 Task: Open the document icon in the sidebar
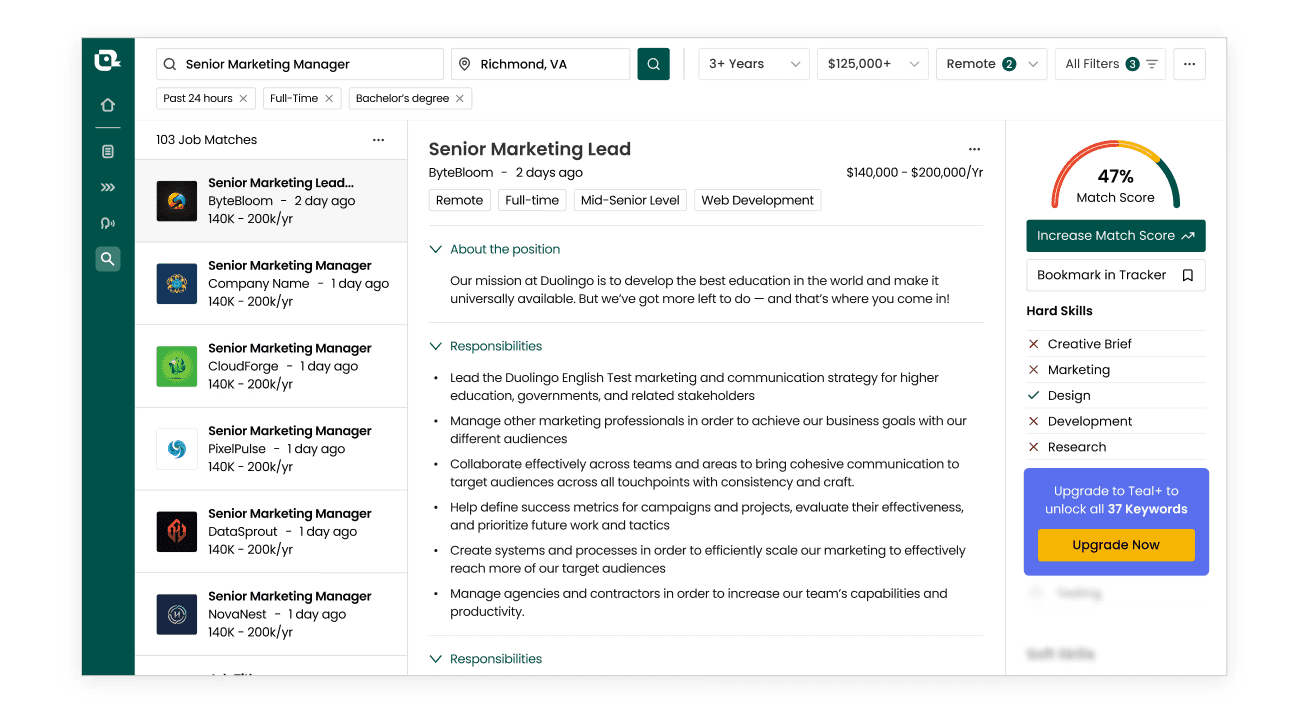click(x=108, y=151)
